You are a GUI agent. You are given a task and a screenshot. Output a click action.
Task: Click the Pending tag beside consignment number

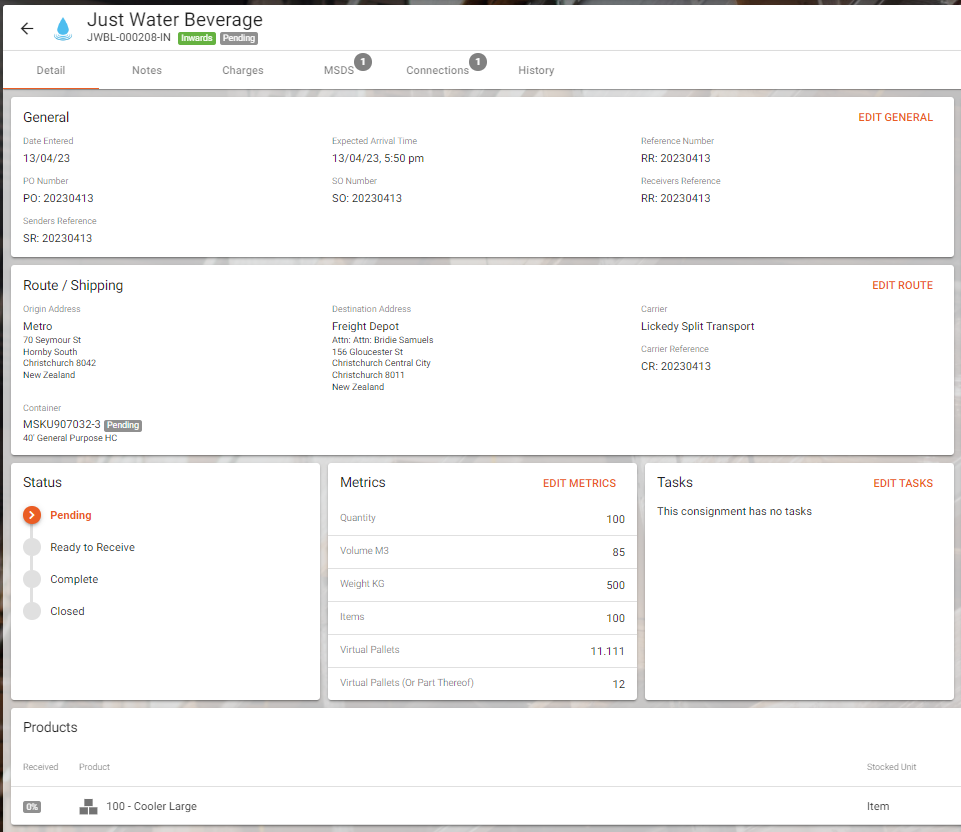(x=239, y=38)
